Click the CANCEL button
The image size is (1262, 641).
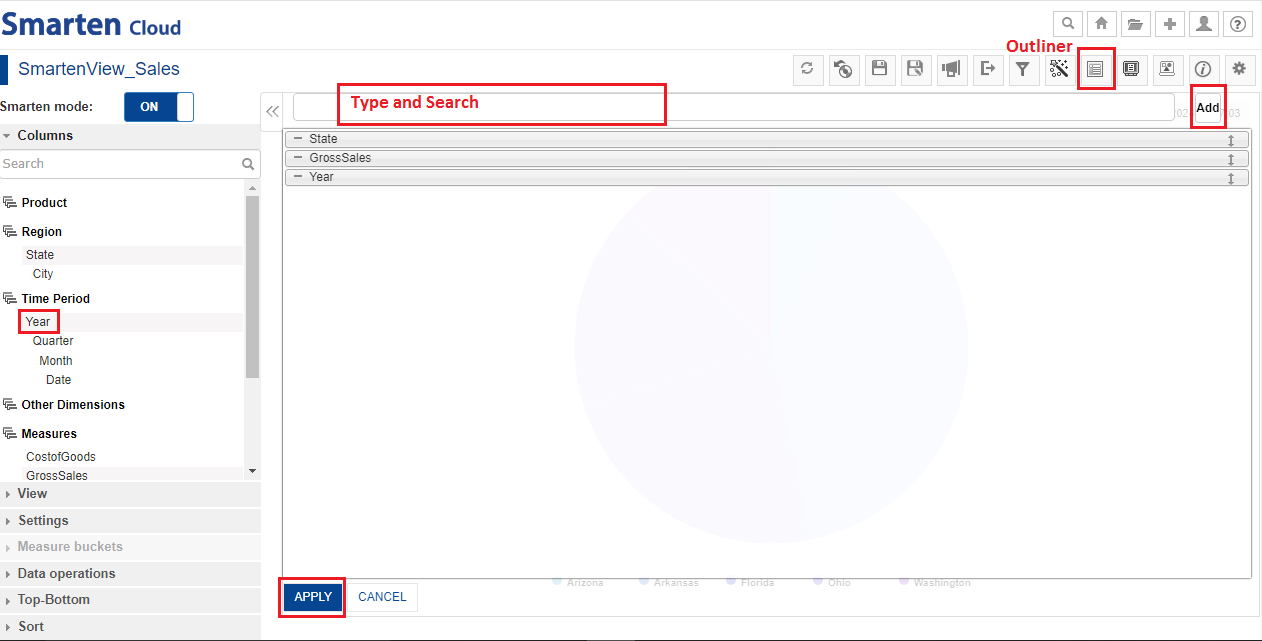[382, 597]
